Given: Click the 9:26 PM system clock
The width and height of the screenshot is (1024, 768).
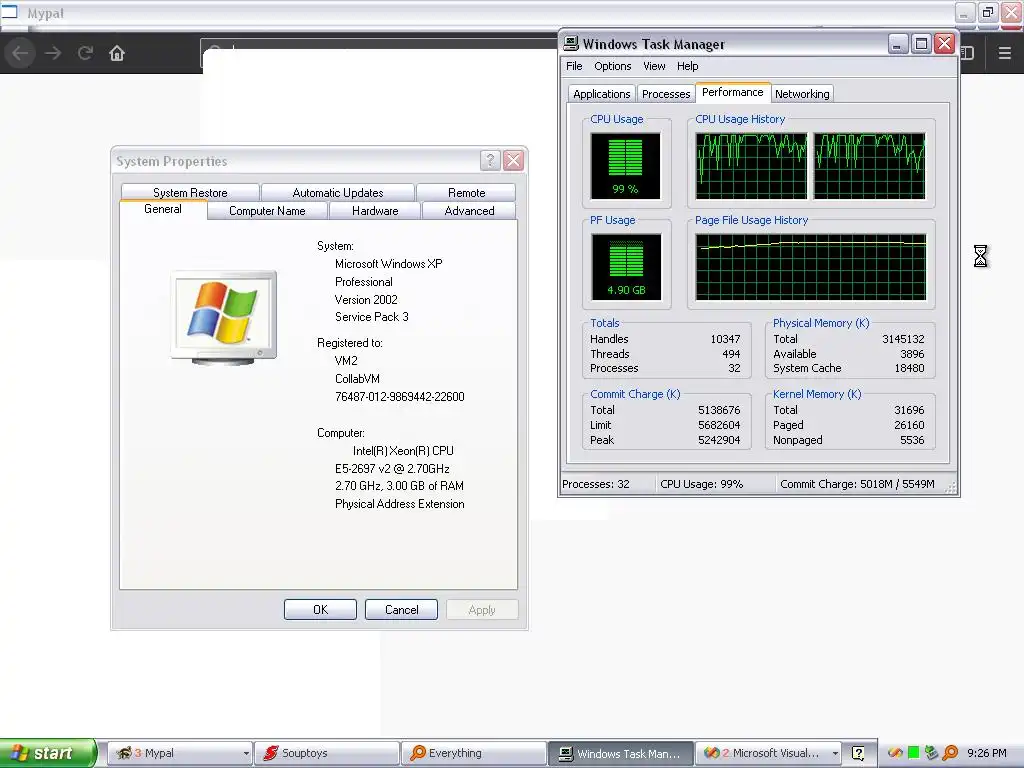Looking at the screenshot, I should 987,753.
